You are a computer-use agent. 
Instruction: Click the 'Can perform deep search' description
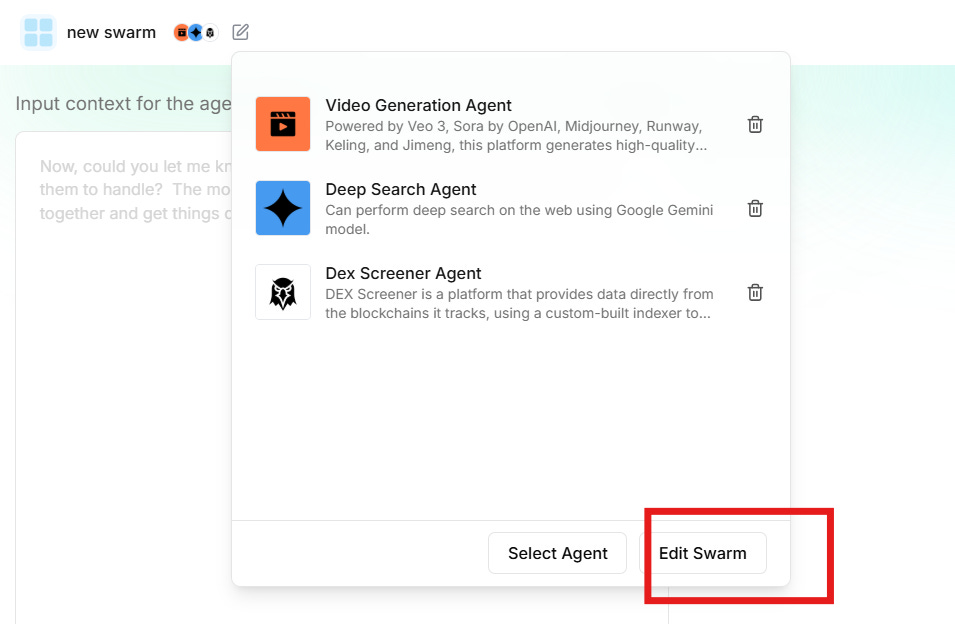click(519, 220)
